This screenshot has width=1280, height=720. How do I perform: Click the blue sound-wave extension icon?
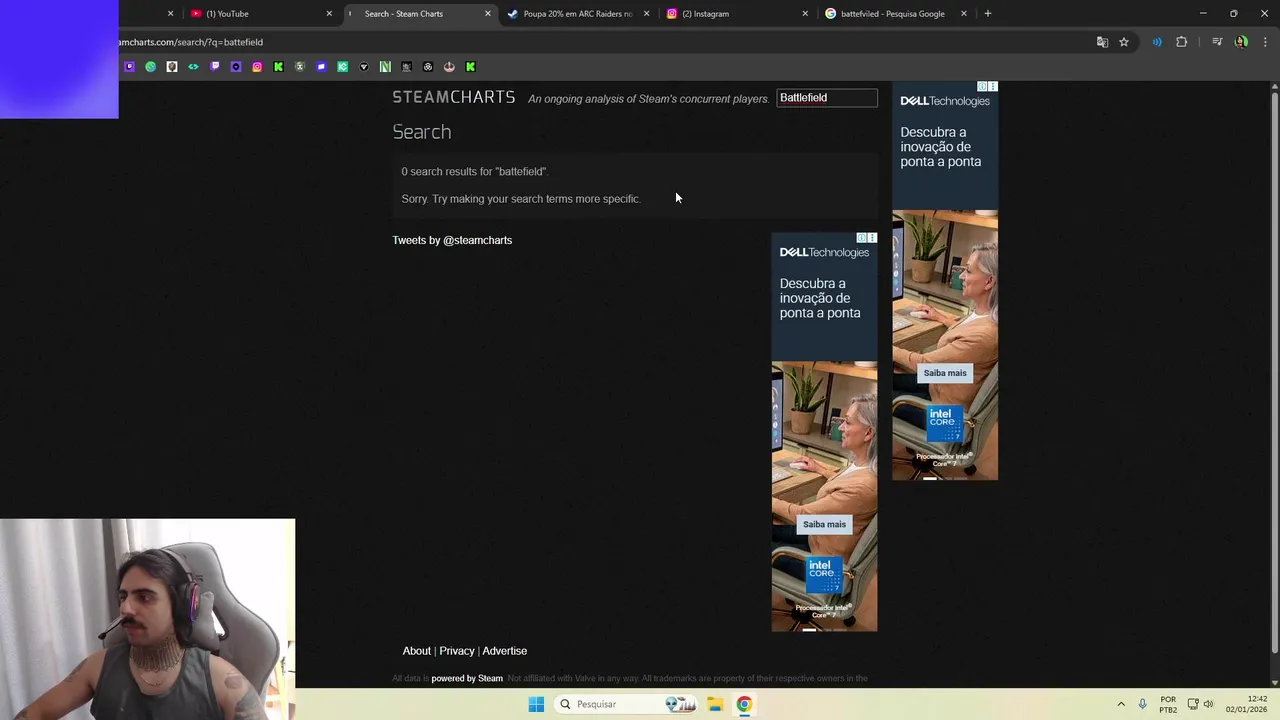coord(1157,42)
